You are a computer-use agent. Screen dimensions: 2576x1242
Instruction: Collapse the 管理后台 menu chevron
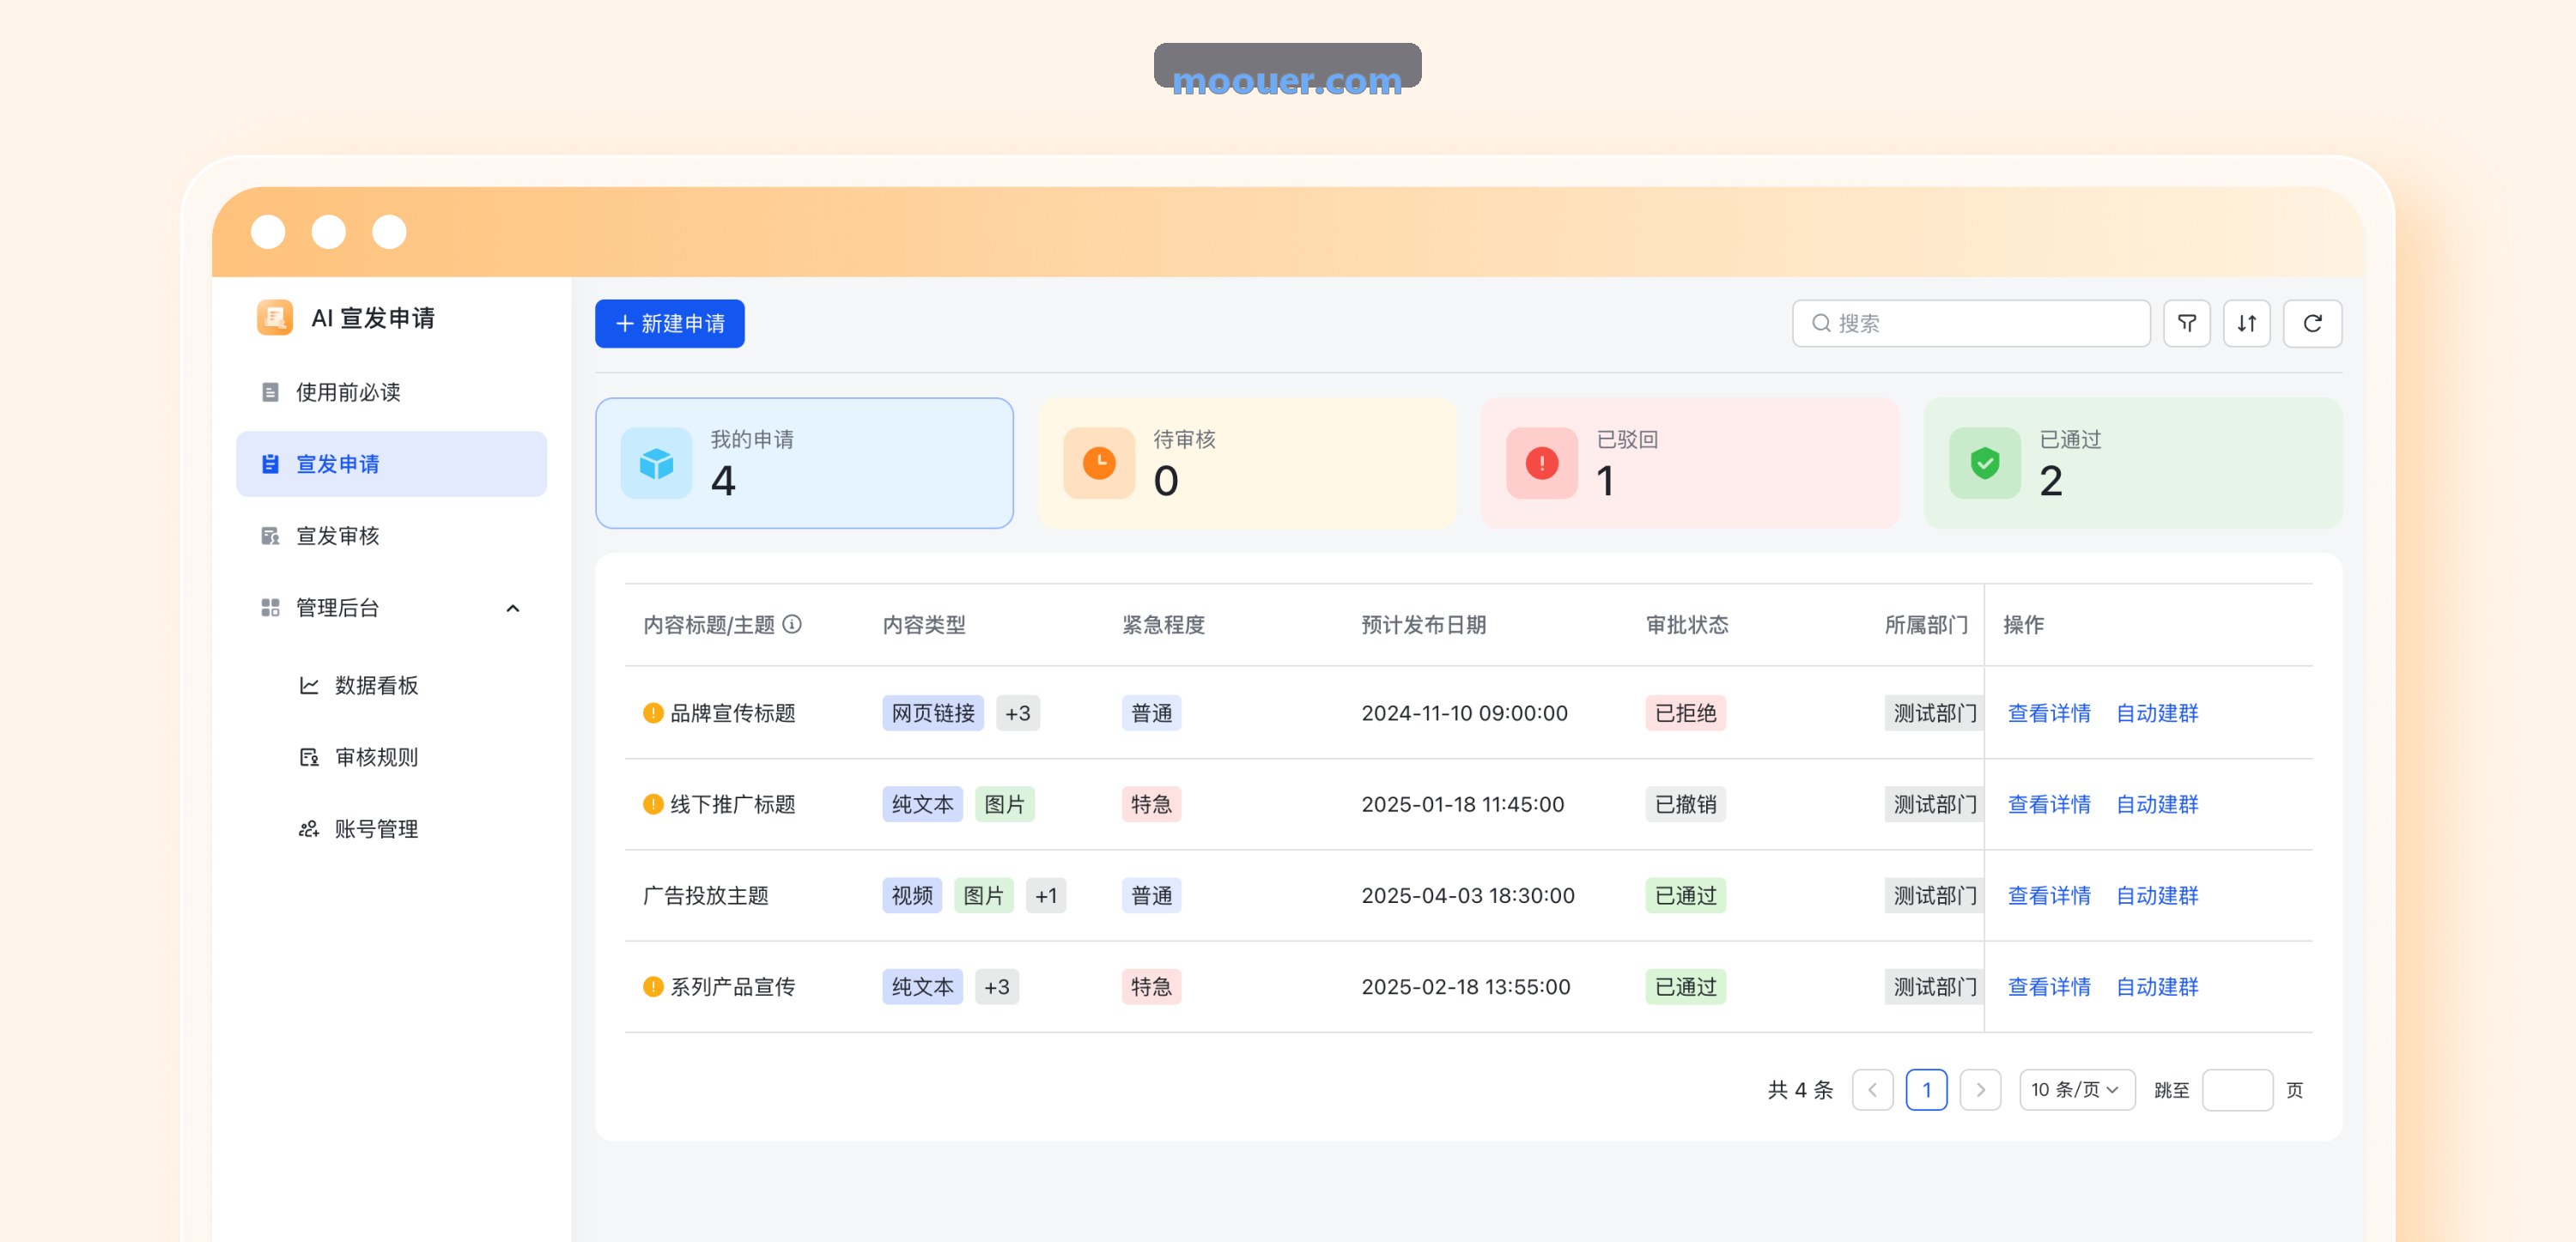[513, 608]
